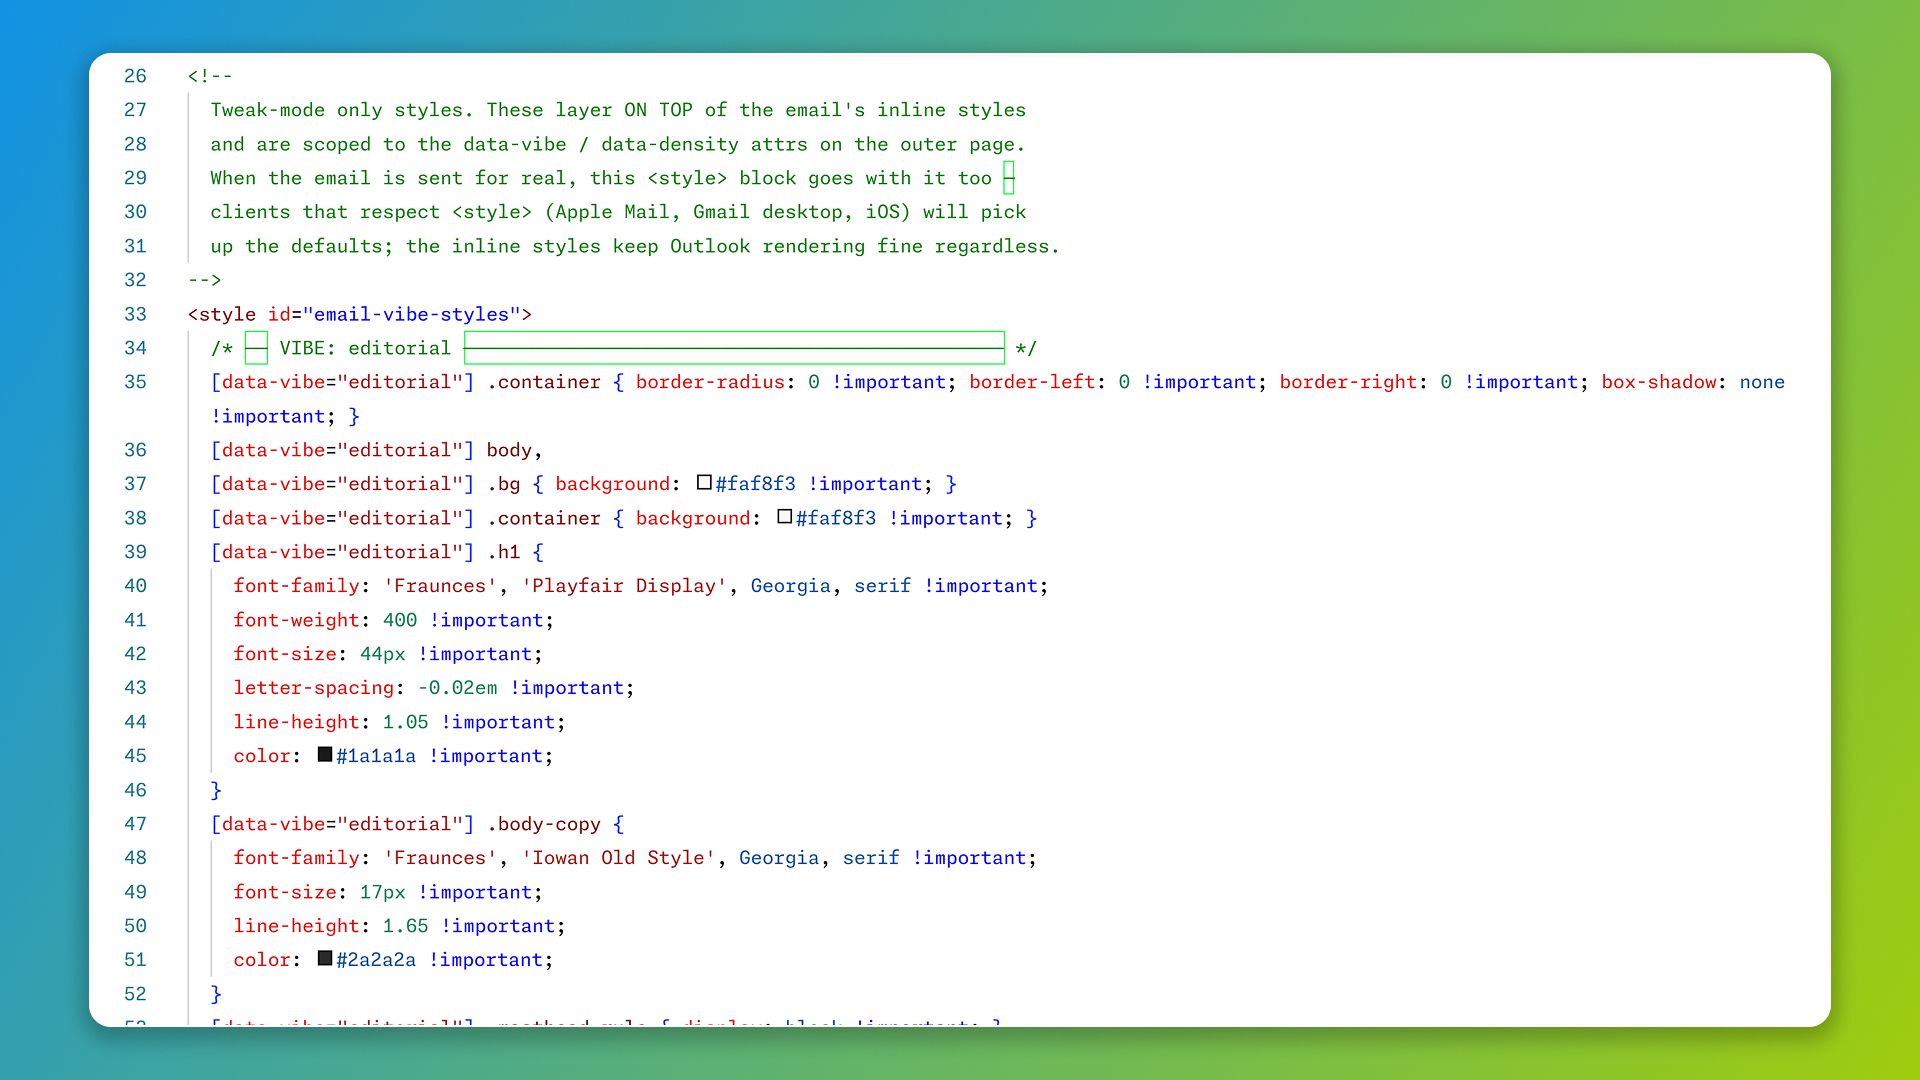The height and width of the screenshot is (1080, 1920).
Task: Click the .h1 selector on line 39
Action: pos(503,552)
